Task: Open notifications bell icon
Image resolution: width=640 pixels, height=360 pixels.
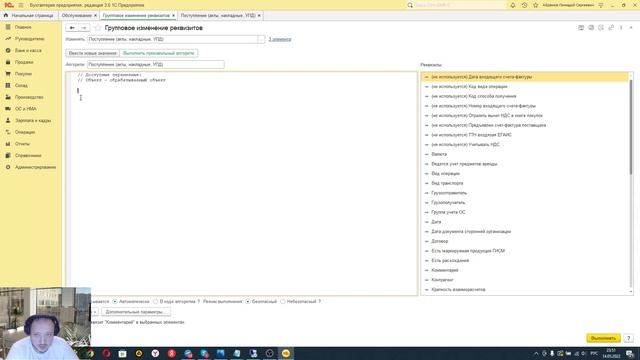Action: pos(513,5)
